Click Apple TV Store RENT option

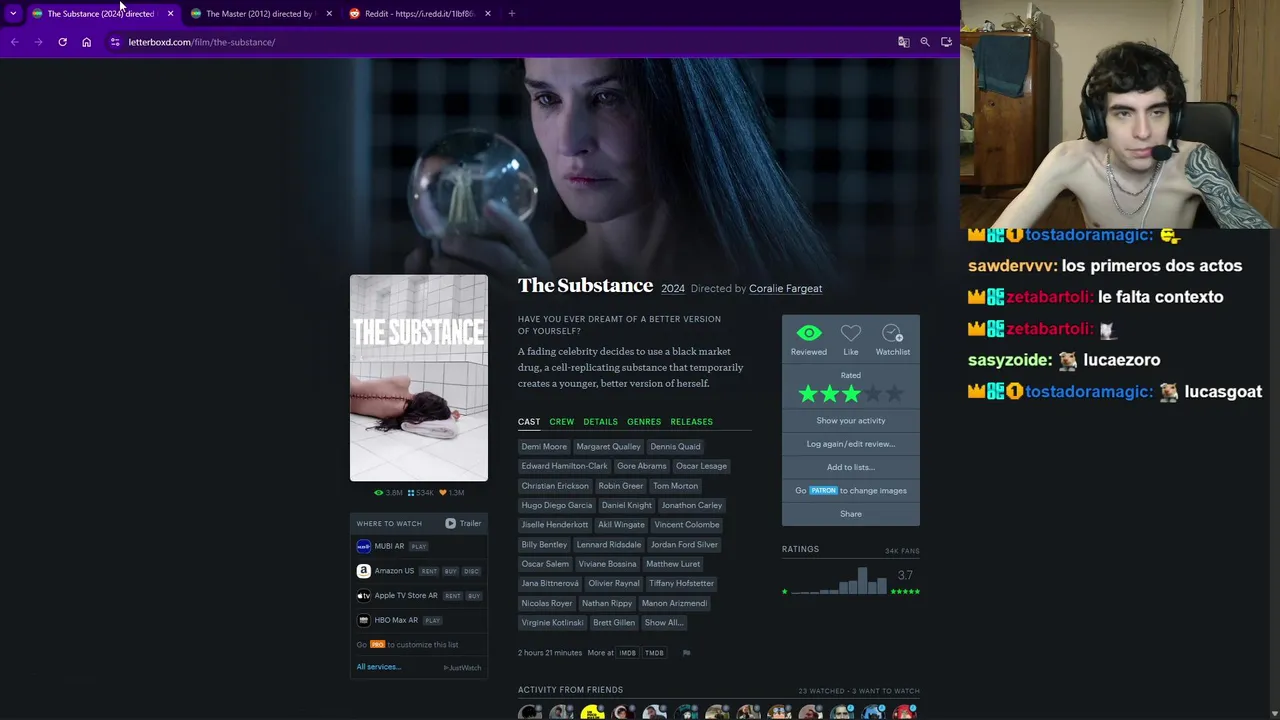coord(452,596)
